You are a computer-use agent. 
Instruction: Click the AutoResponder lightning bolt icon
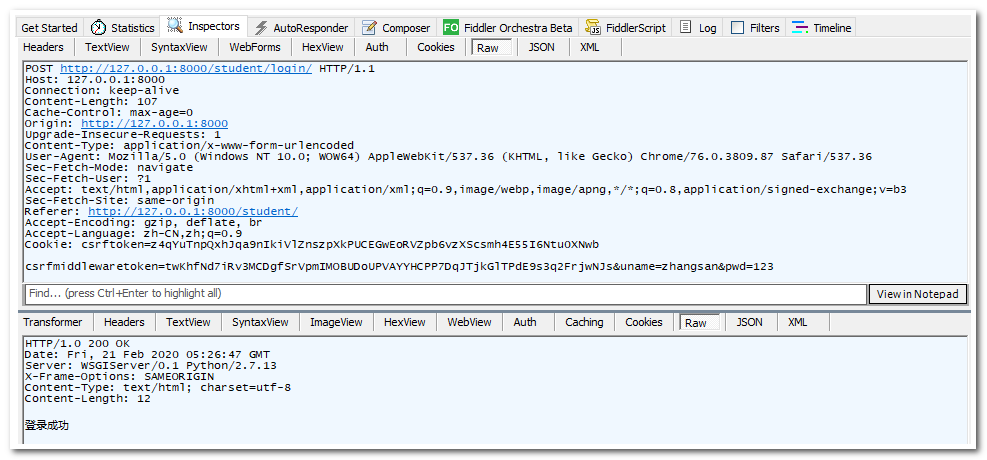point(261,28)
